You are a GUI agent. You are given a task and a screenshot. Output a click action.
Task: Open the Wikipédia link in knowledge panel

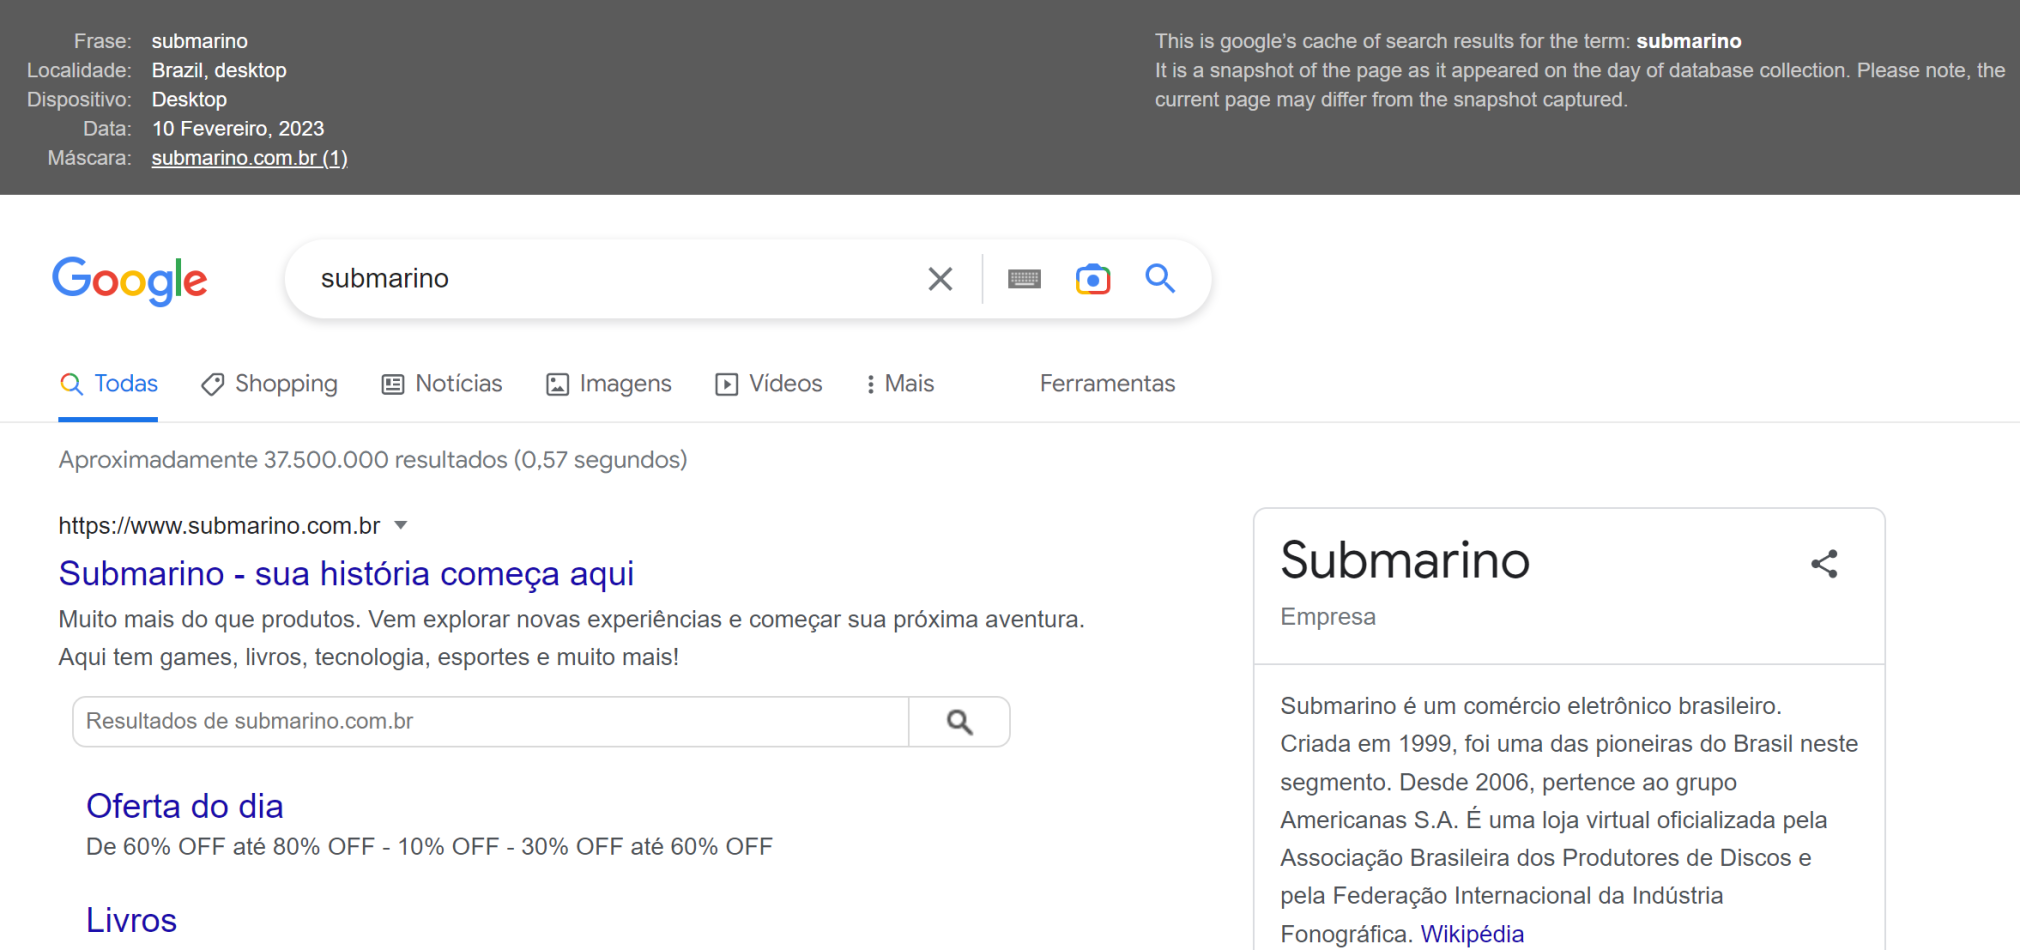(x=1472, y=934)
